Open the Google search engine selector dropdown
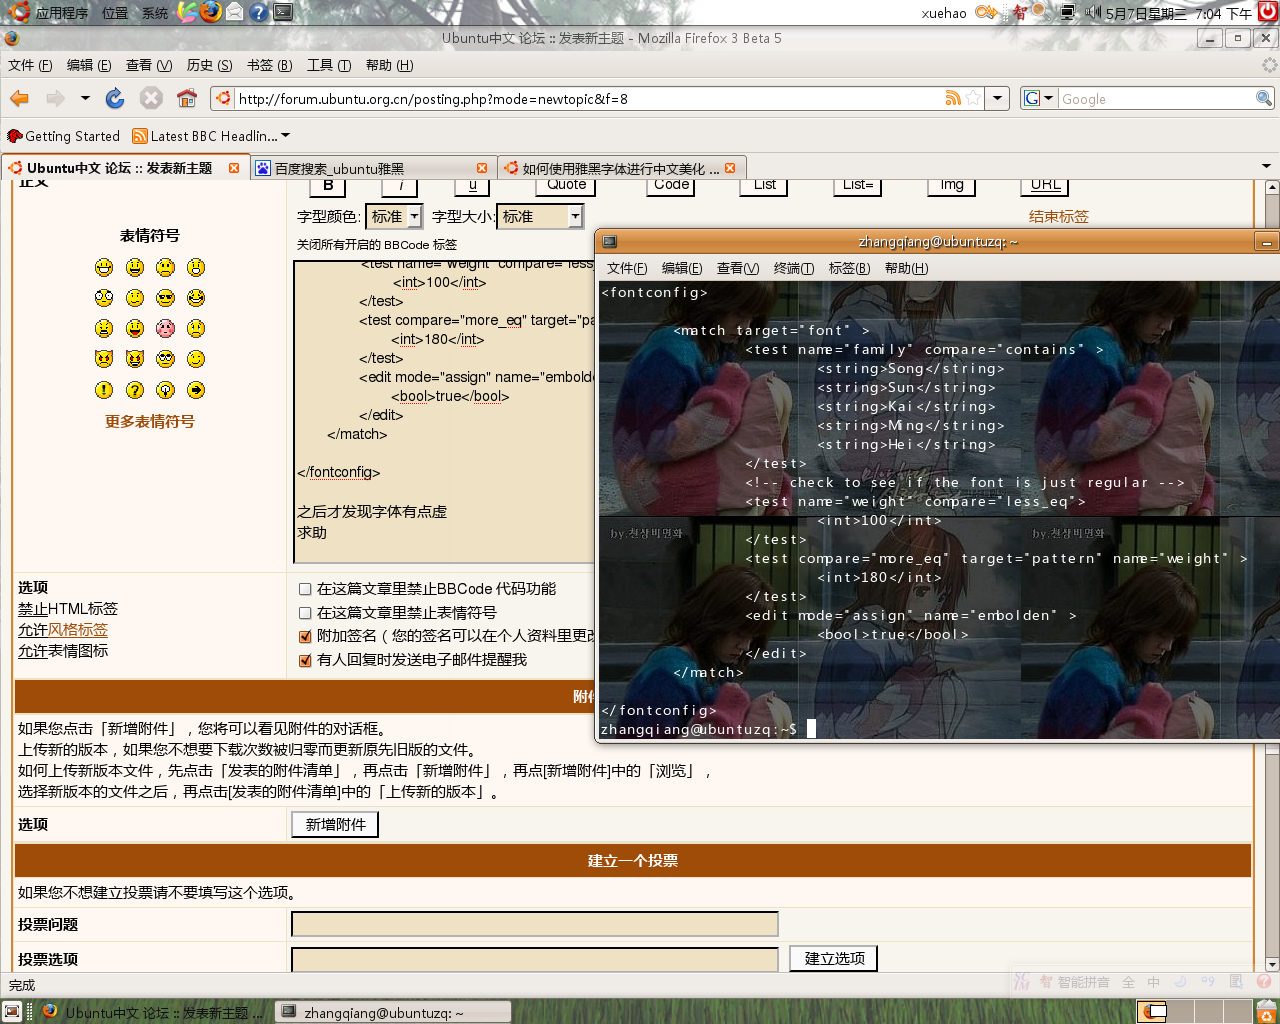Viewport: 1280px width, 1024px height. 1039,98
